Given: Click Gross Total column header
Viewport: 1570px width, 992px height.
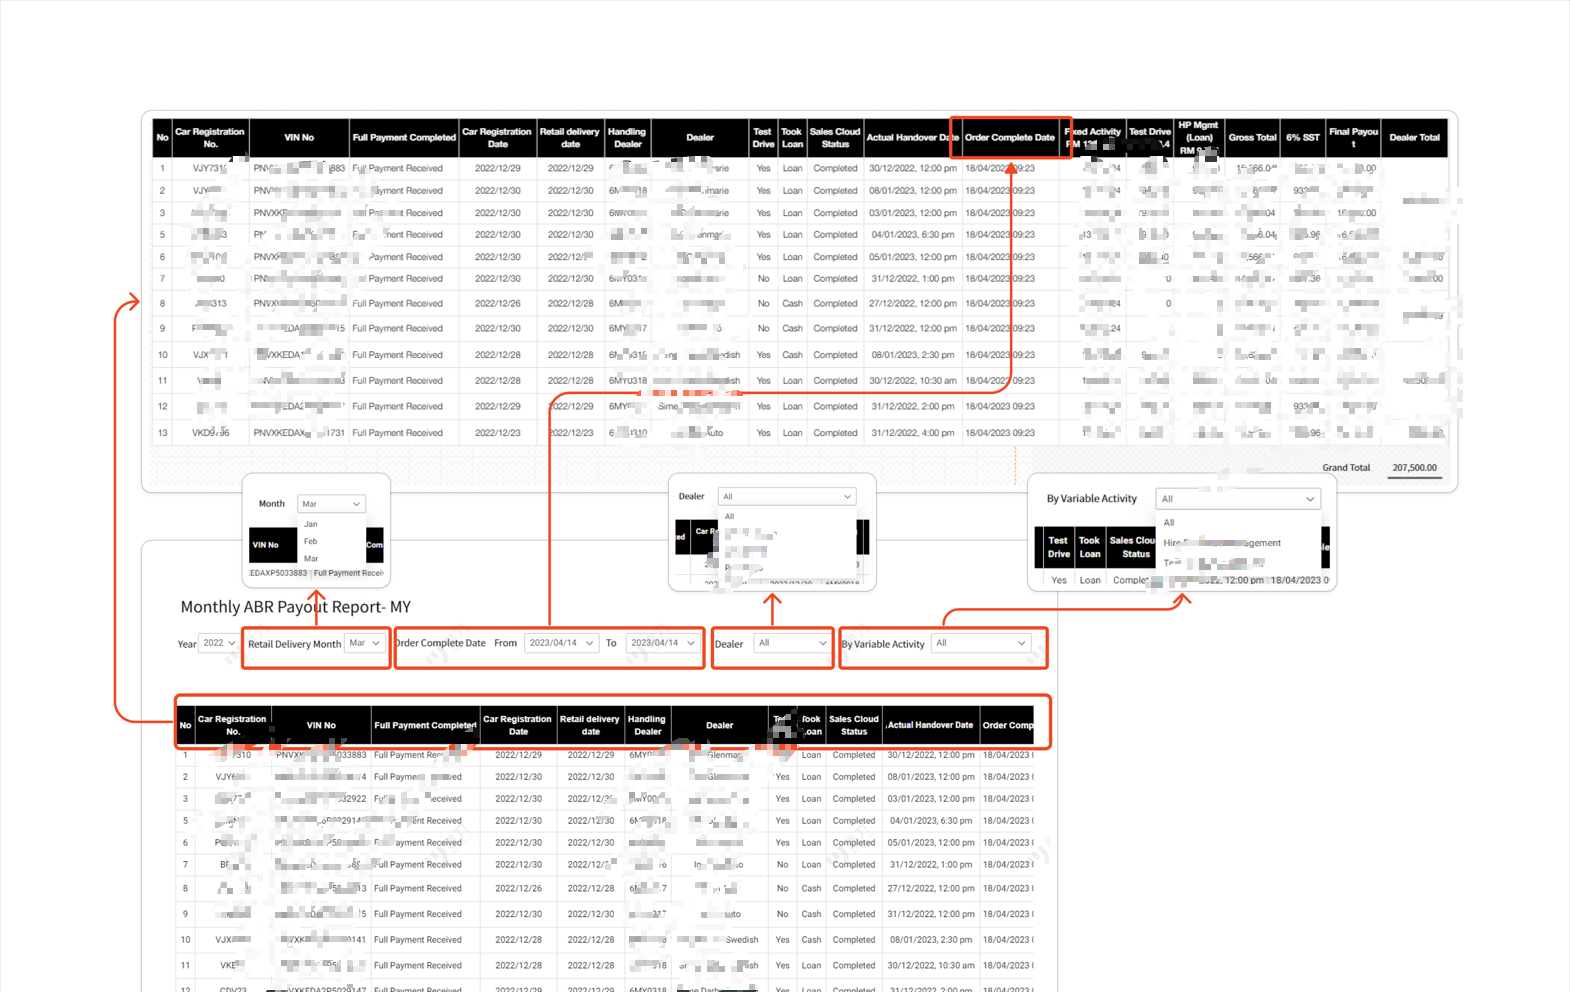Looking at the screenshot, I should (x=1252, y=138).
